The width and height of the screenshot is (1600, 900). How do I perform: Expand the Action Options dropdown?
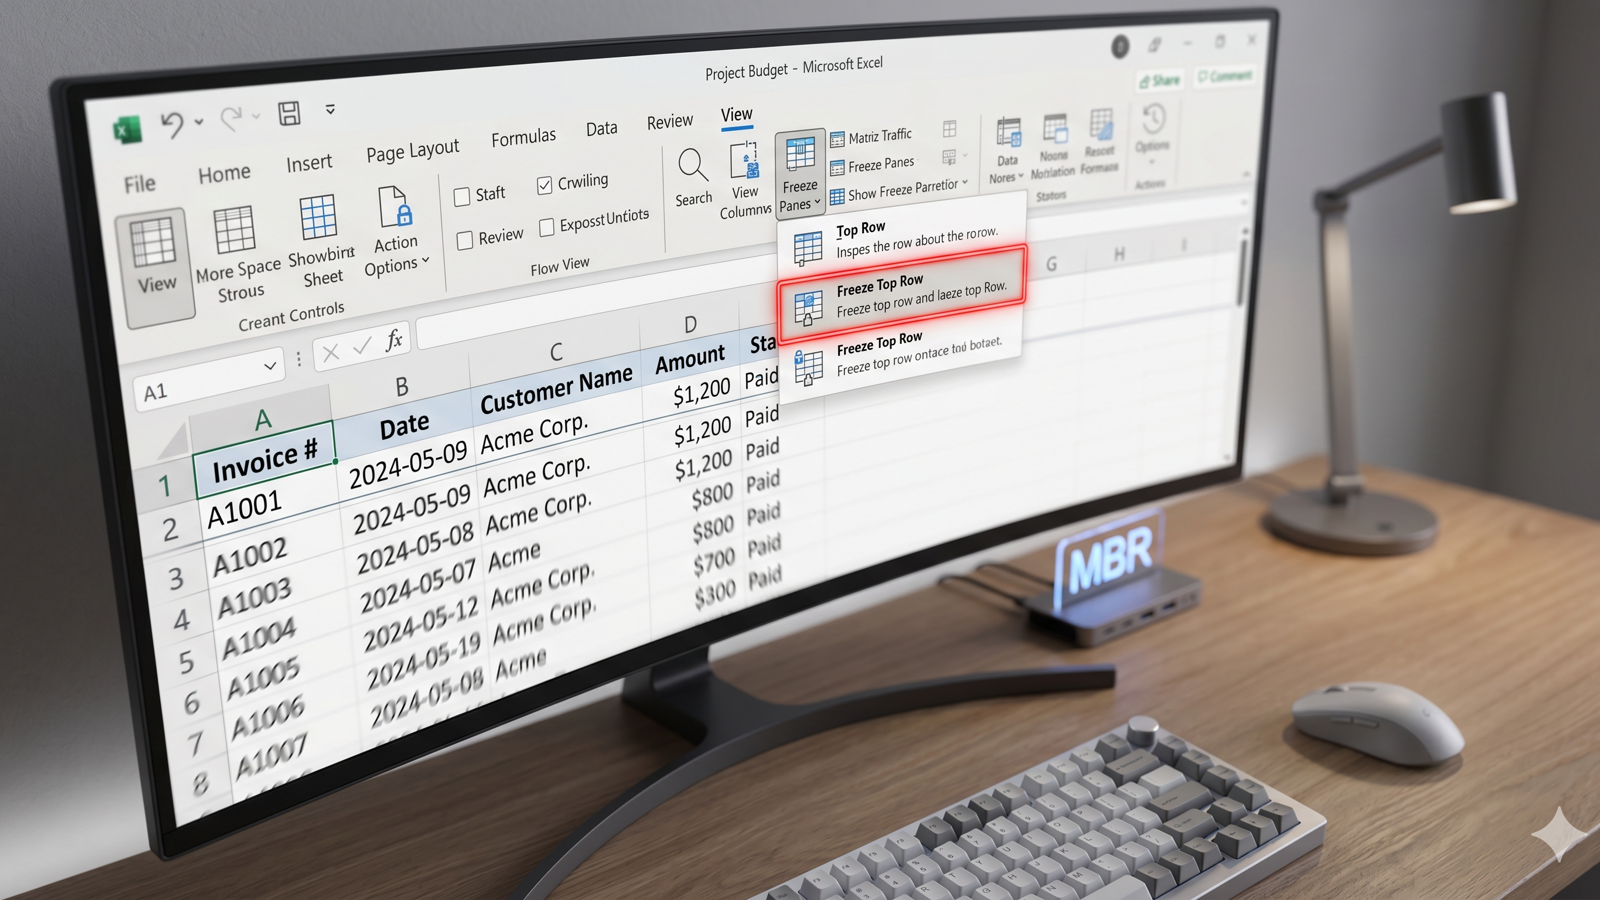click(426, 261)
